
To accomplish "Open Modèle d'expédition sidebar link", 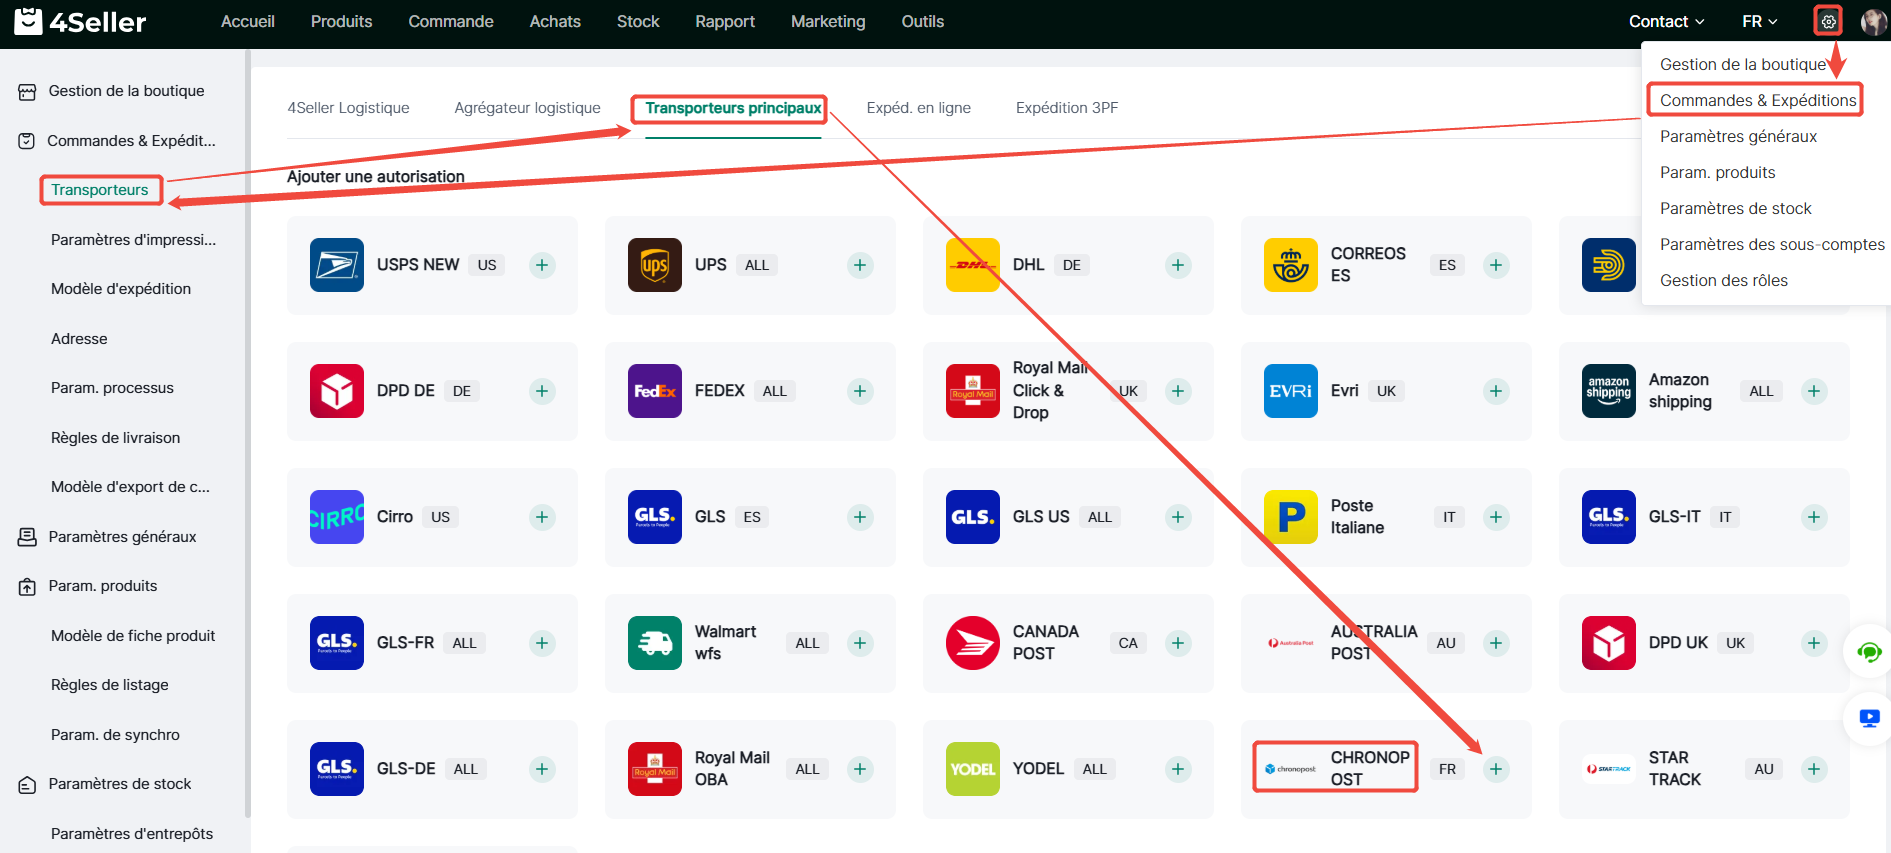I will [121, 289].
